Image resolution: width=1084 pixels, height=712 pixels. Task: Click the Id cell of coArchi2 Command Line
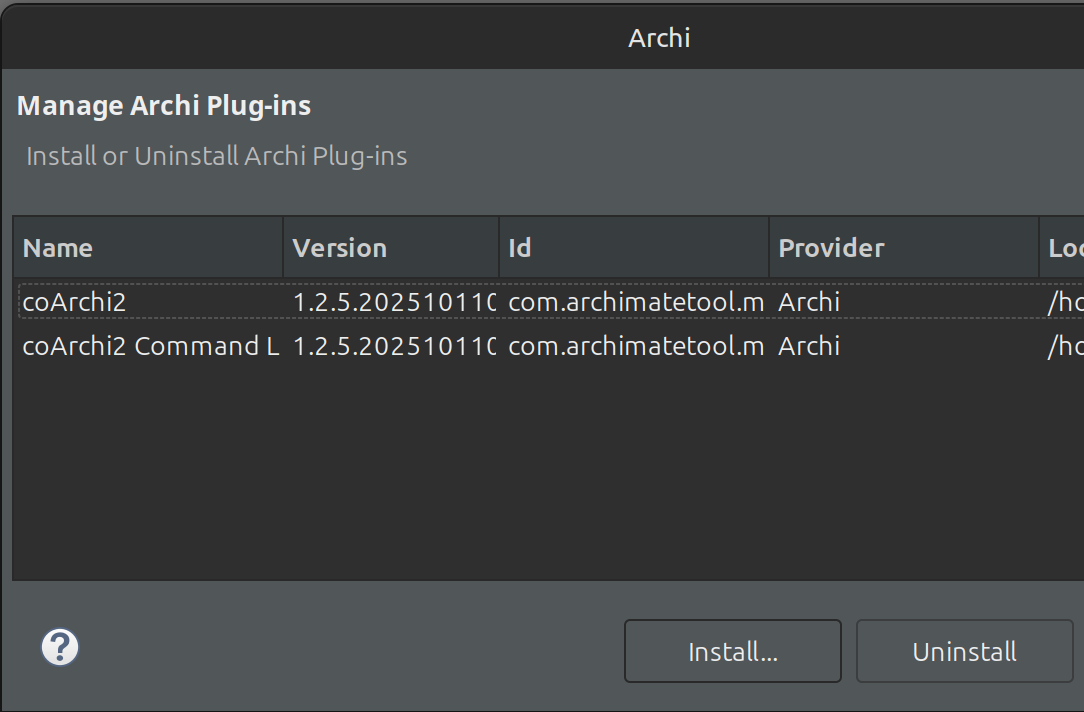coord(636,346)
